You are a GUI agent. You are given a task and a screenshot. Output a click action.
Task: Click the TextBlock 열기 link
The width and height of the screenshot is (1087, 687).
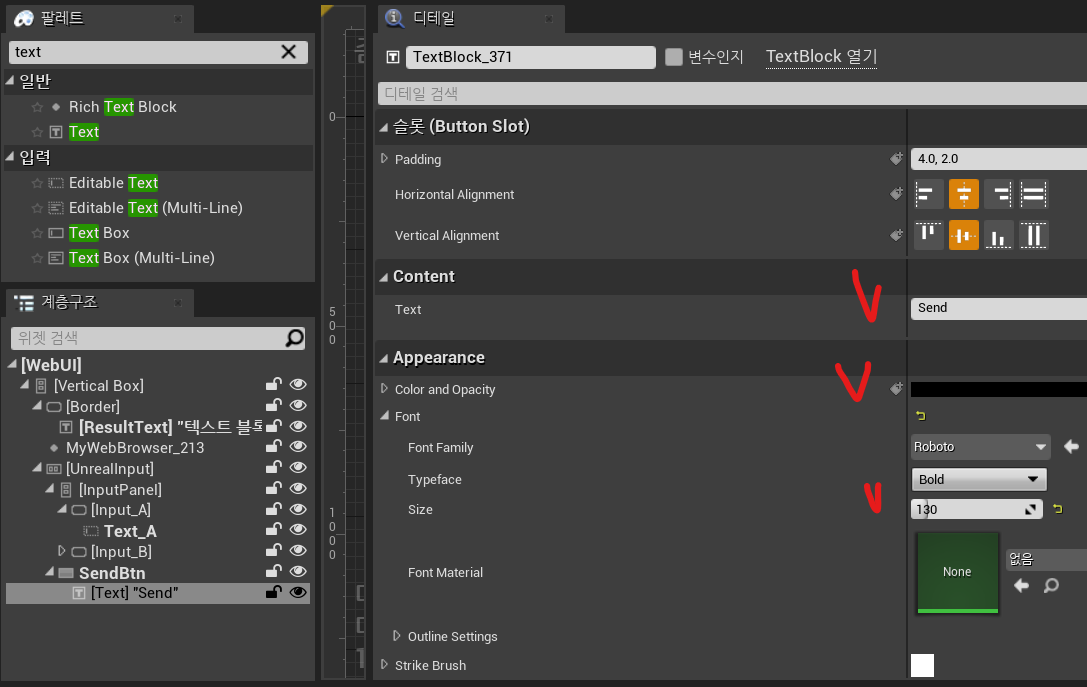[821, 57]
